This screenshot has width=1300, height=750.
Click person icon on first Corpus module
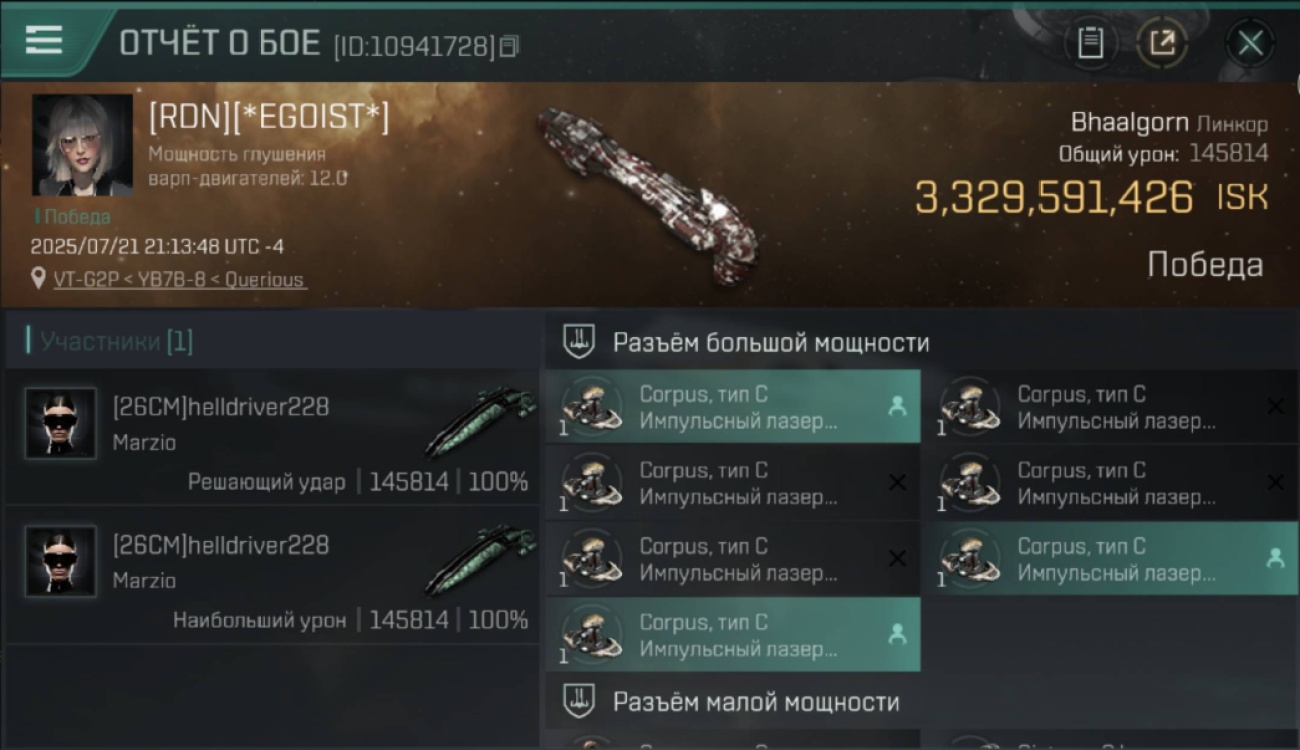(x=897, y=406)
